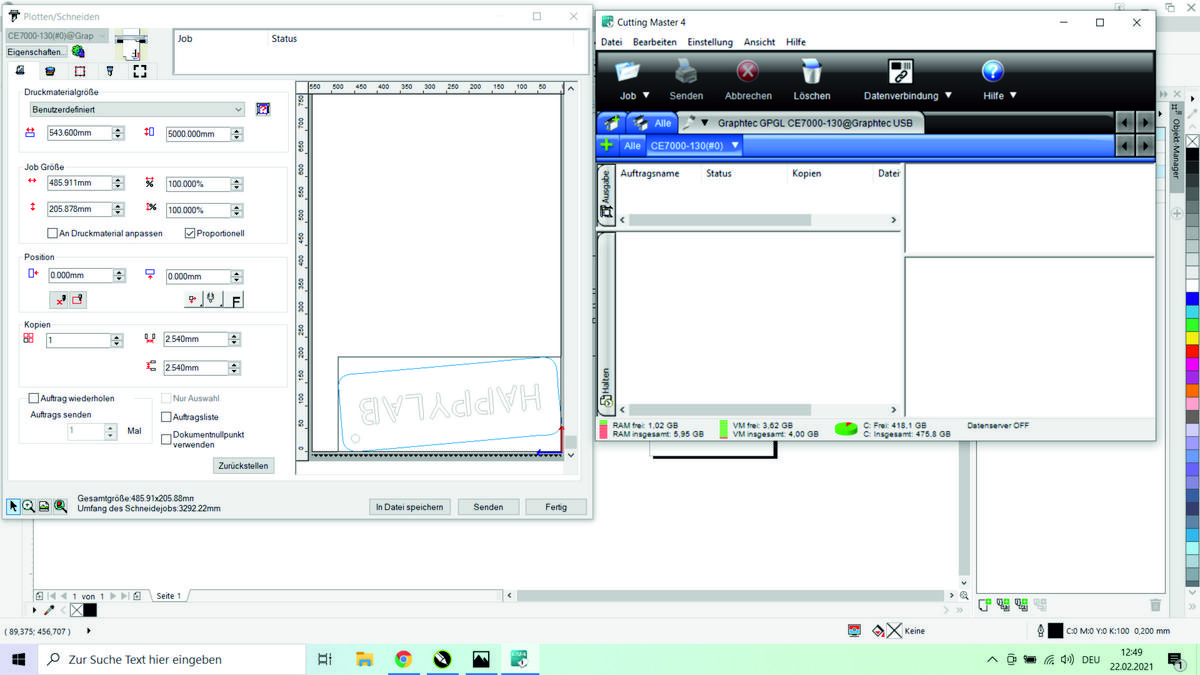Open the CE7000-130(#0) device dropdown
This screenshot has width=1200, height=675.
point(694,146)
